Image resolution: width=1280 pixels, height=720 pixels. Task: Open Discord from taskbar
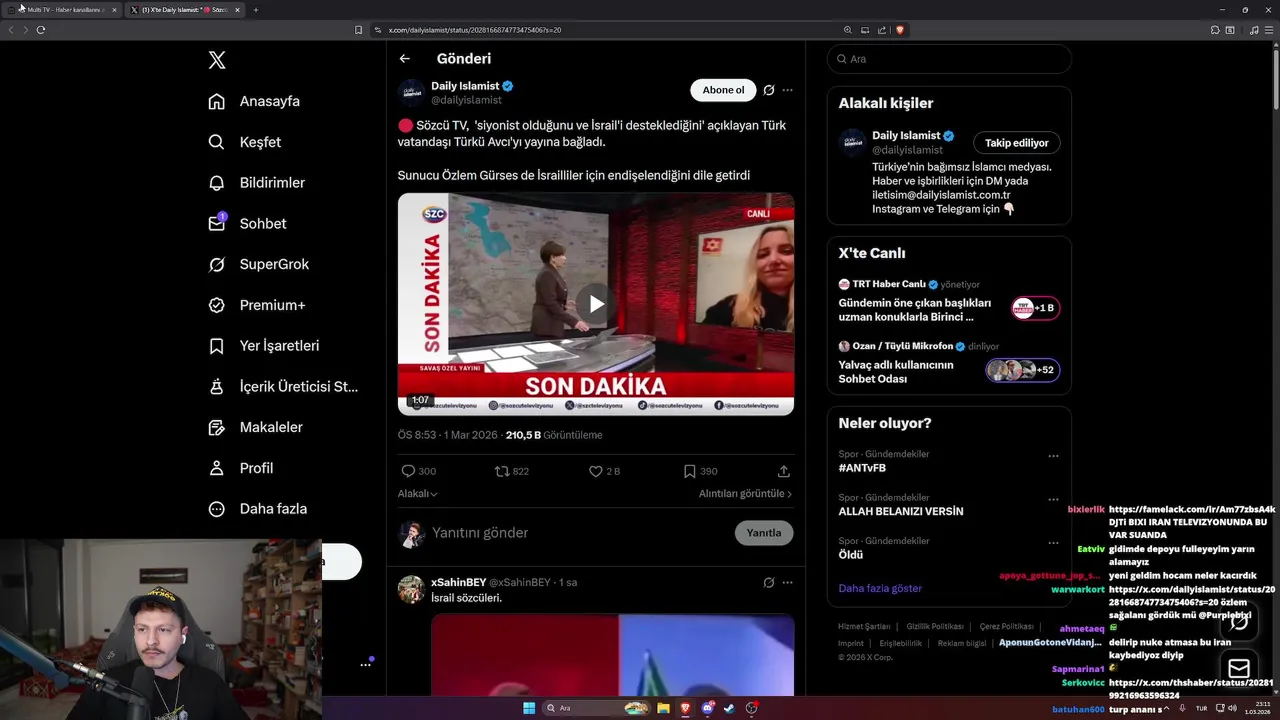click(x=708, y=708)
